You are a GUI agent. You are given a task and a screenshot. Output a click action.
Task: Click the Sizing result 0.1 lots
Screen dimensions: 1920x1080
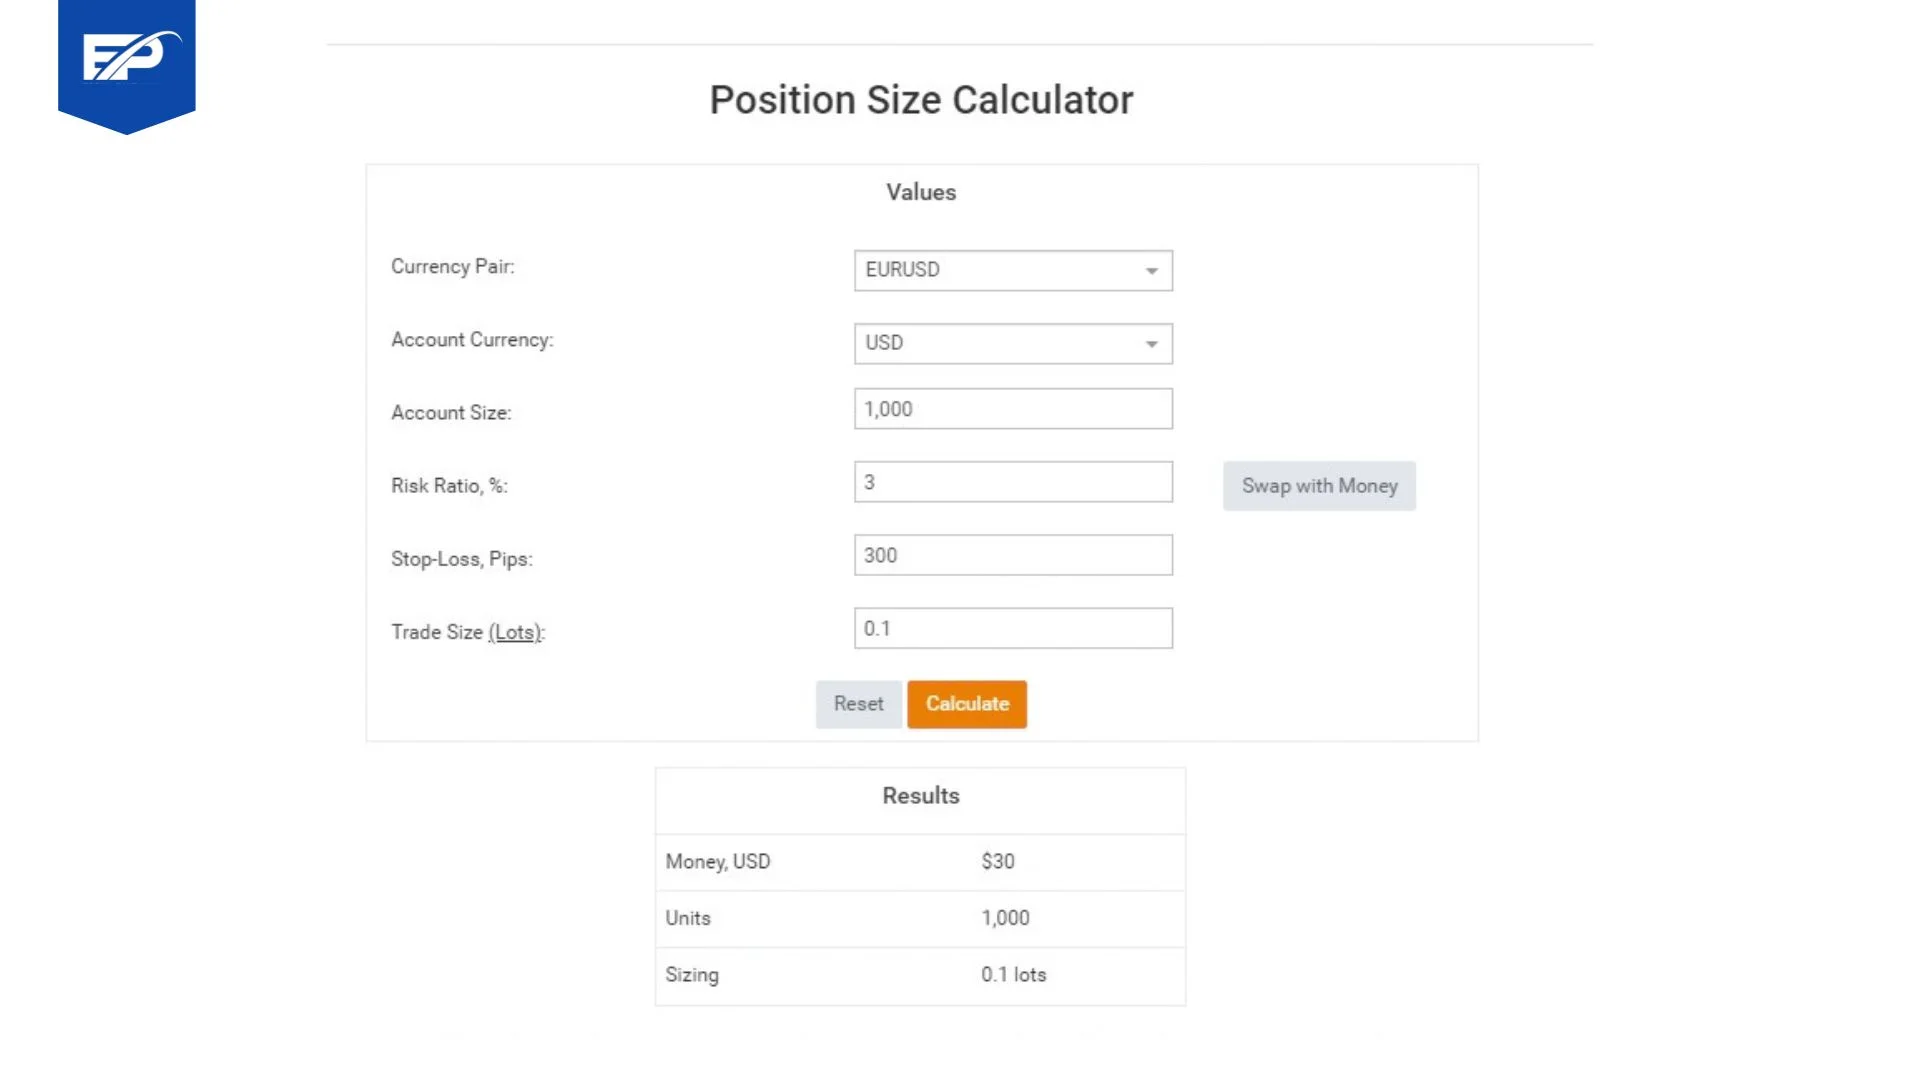1013,975
